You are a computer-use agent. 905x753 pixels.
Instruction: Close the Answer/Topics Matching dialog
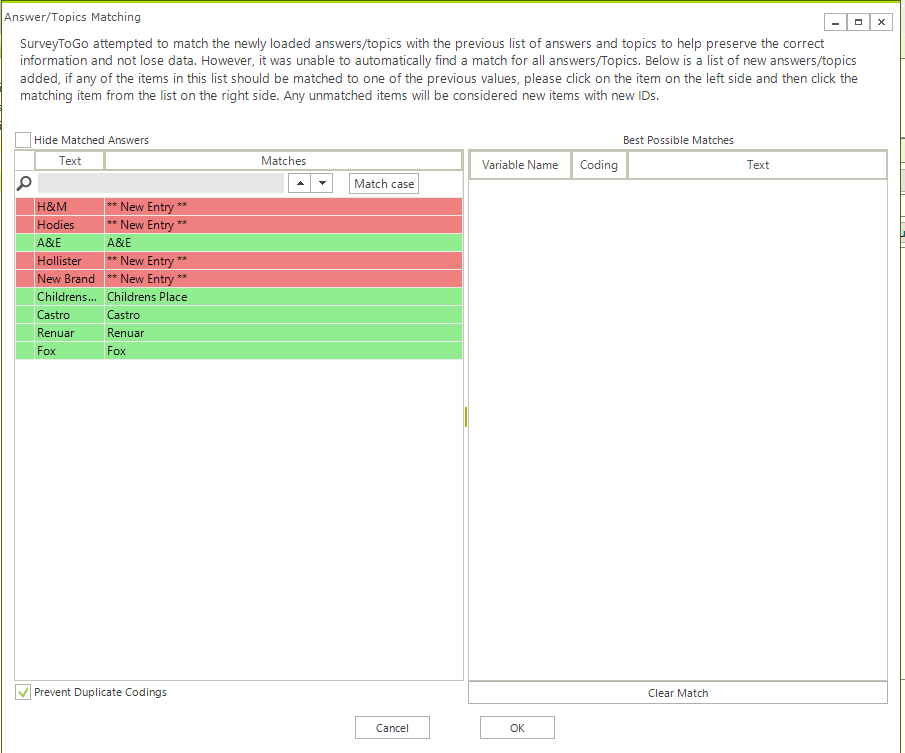click(881, 23)
